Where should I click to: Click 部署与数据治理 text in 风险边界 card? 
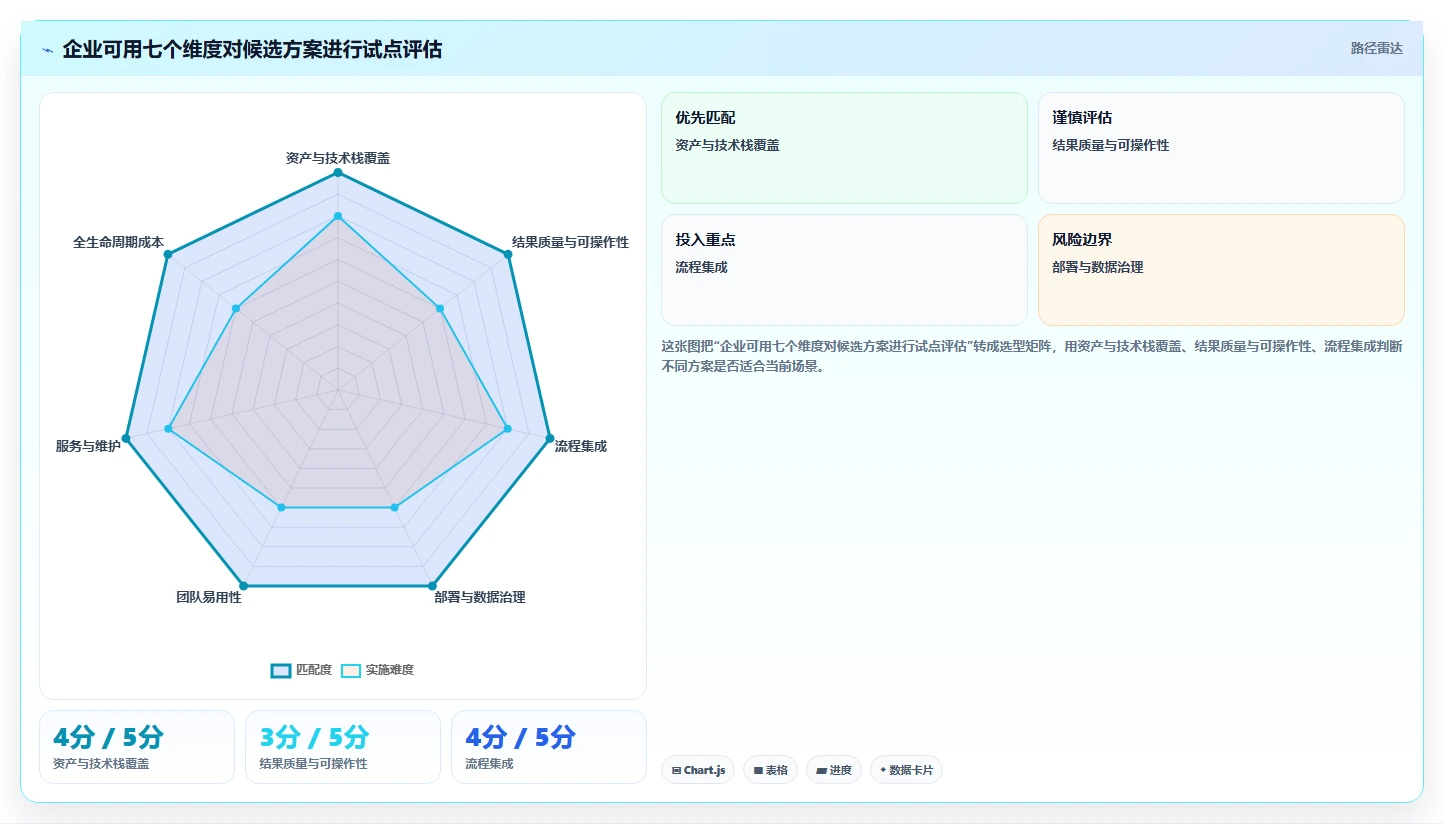1097,267
